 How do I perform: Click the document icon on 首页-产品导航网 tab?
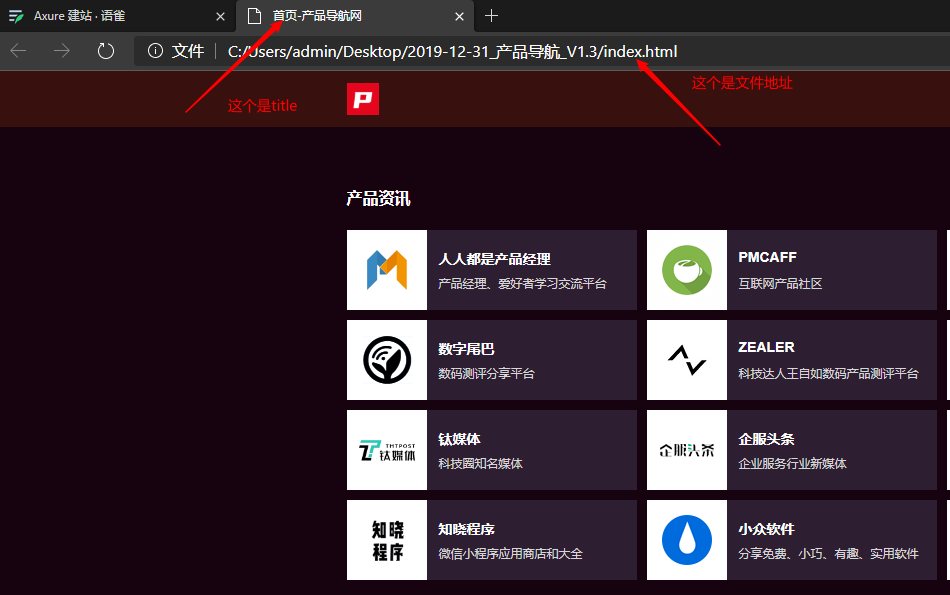click(254, 16)
